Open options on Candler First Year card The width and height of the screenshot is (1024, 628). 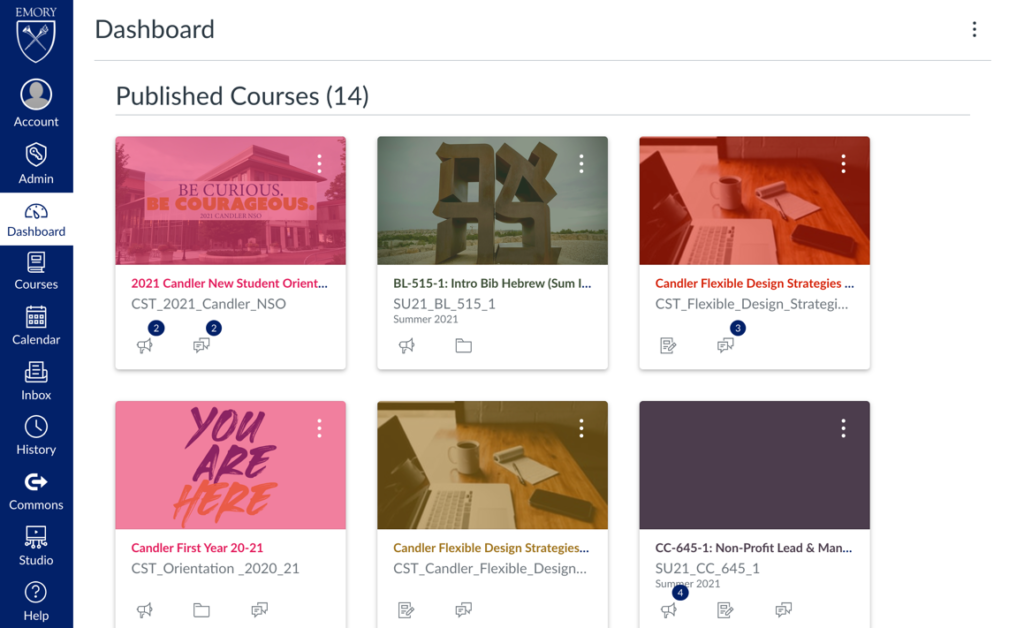pos(319,429)
